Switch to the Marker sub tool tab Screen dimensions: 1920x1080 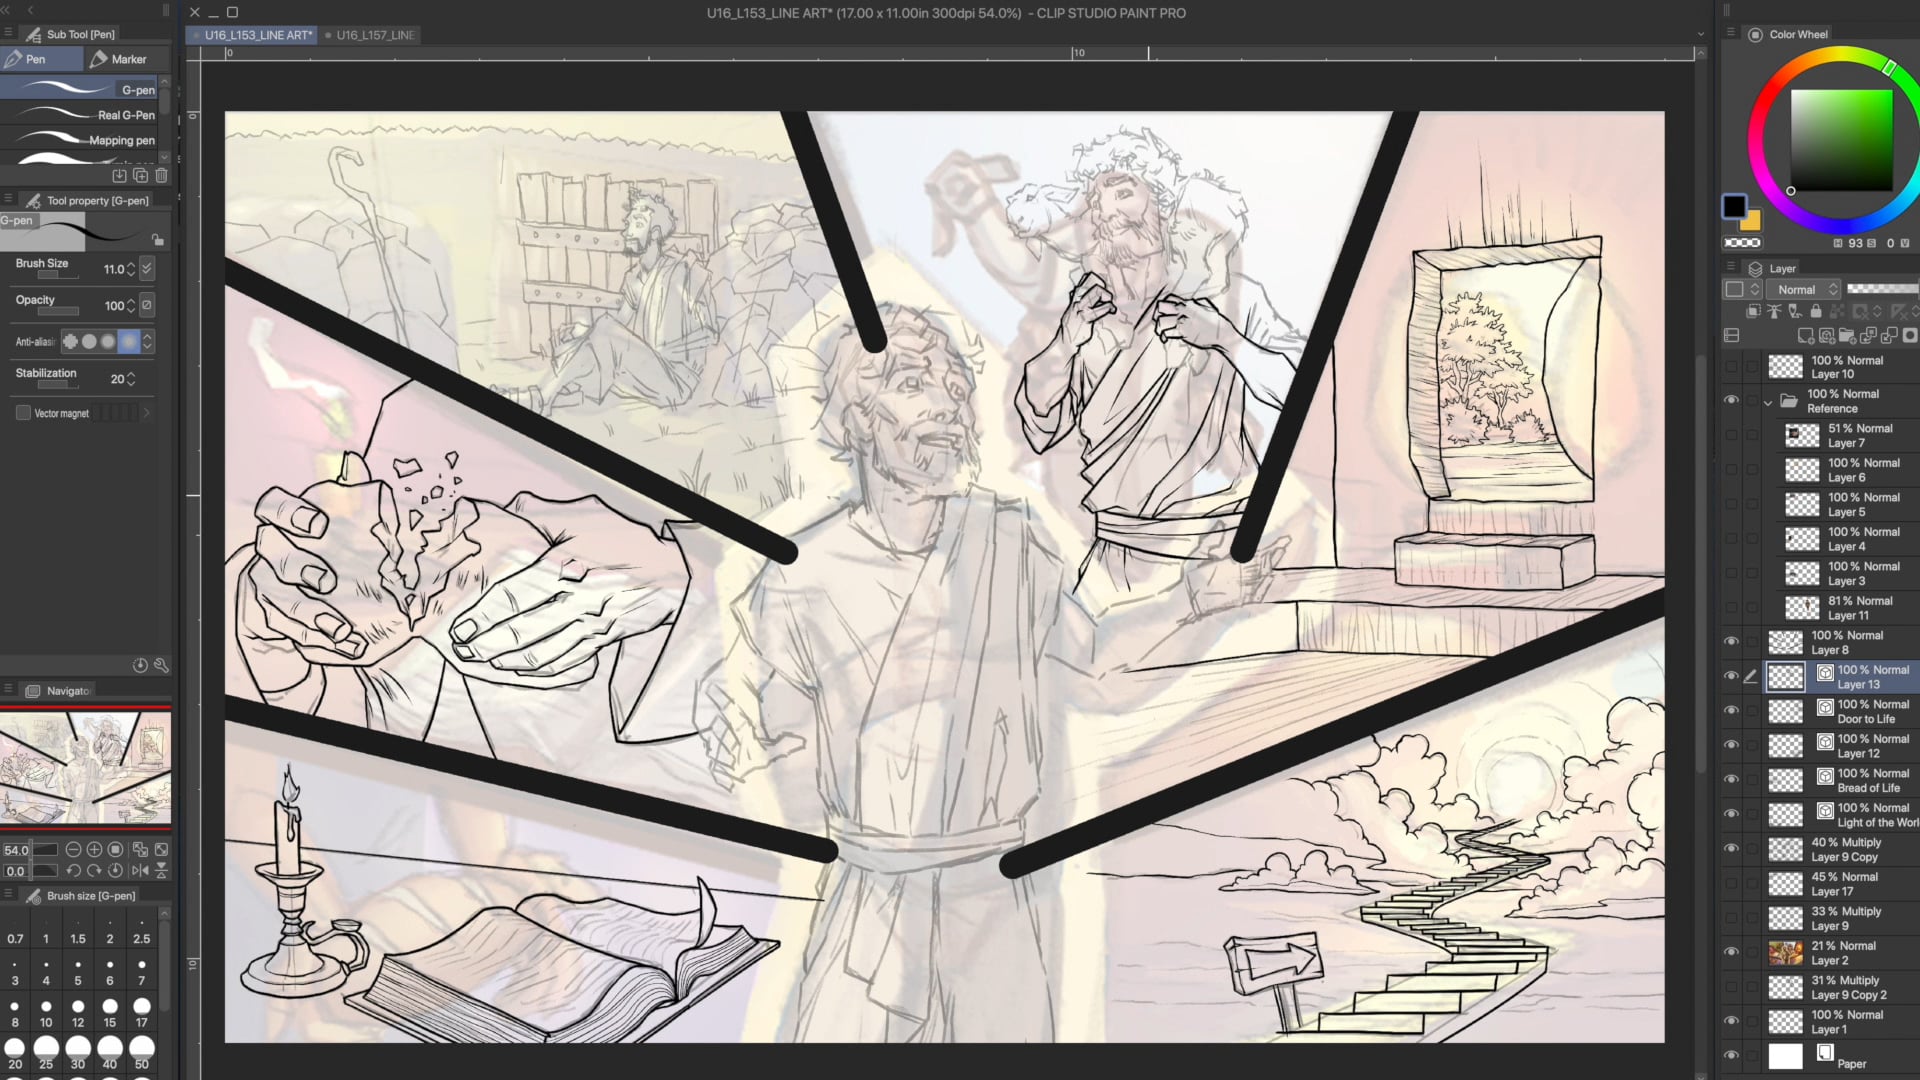point(119,59)
